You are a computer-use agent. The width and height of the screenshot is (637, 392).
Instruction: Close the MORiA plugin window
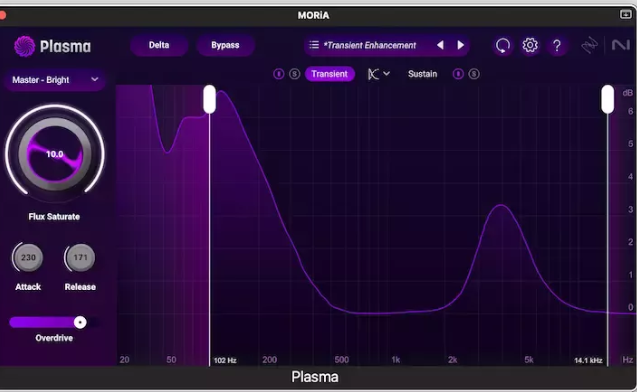[x=2, y=15]
